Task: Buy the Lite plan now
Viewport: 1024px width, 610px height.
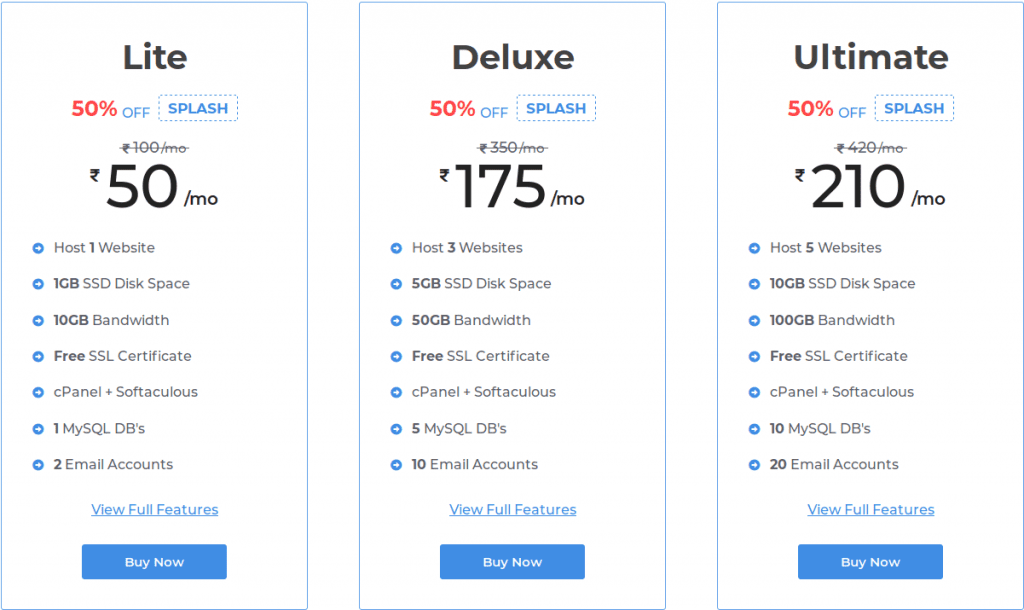Action: pyautogui.click(x=154, y=562)
